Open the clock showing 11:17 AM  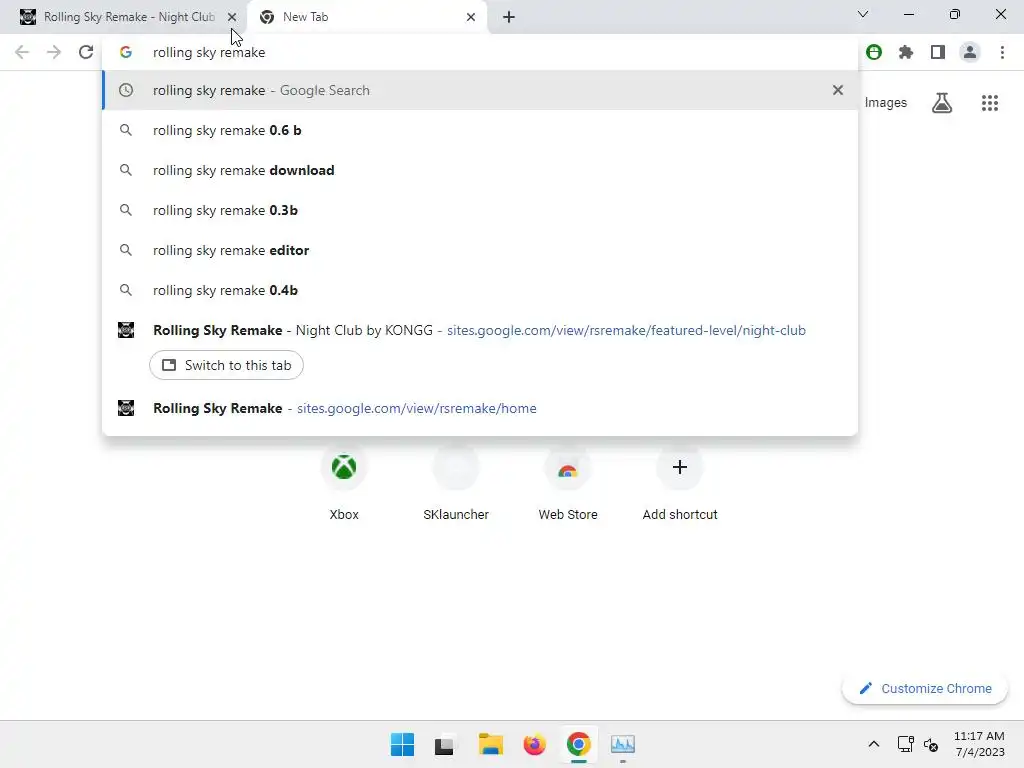(x=979, y=744)
